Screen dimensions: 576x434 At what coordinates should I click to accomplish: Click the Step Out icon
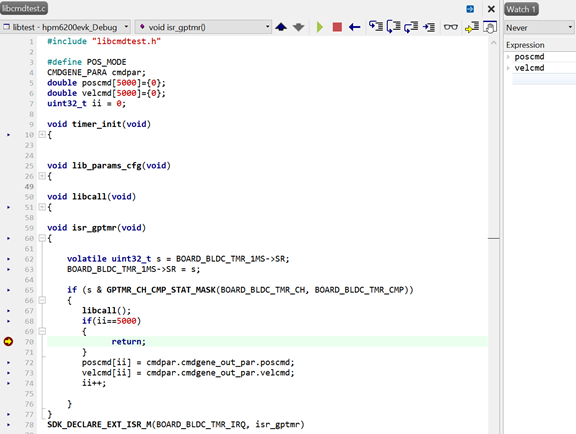[x=411, y=27]
